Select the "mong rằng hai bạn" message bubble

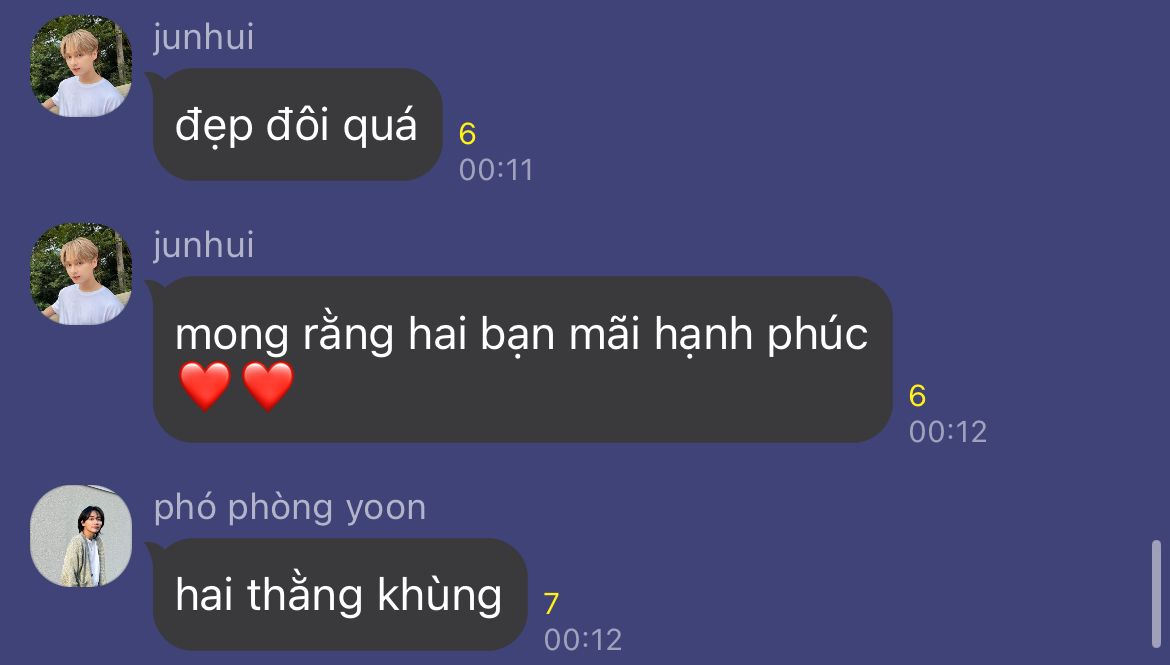point(522,359)
